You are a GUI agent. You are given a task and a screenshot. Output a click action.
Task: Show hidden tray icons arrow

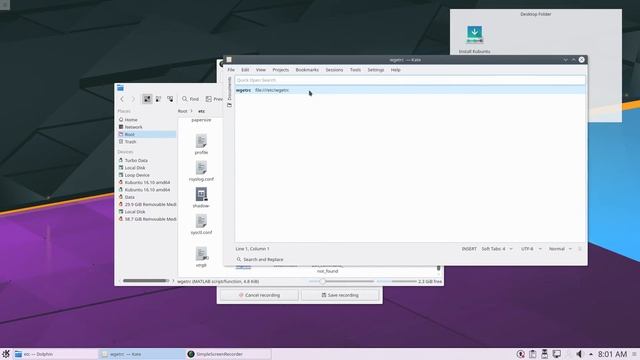coord(591,354)
